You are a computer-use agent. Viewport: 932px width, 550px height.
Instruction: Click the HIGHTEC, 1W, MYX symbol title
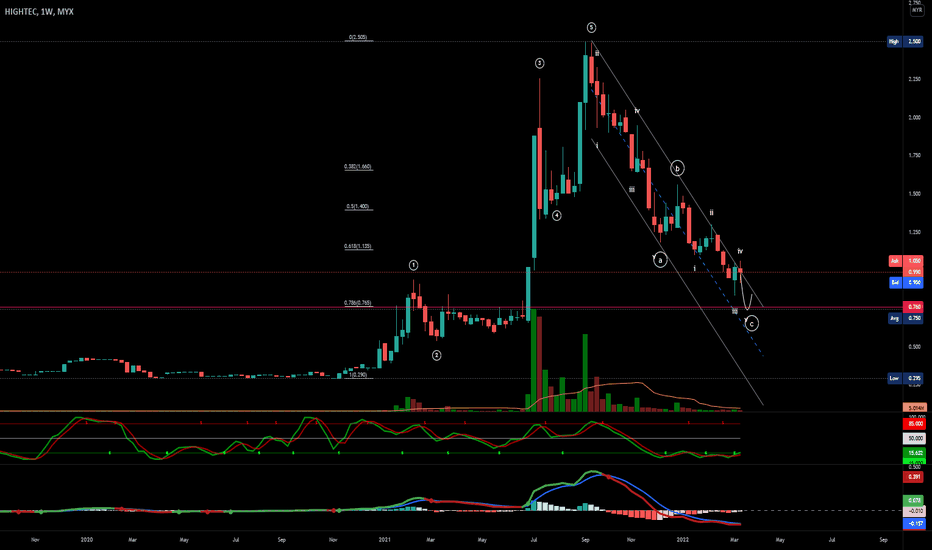39,11
